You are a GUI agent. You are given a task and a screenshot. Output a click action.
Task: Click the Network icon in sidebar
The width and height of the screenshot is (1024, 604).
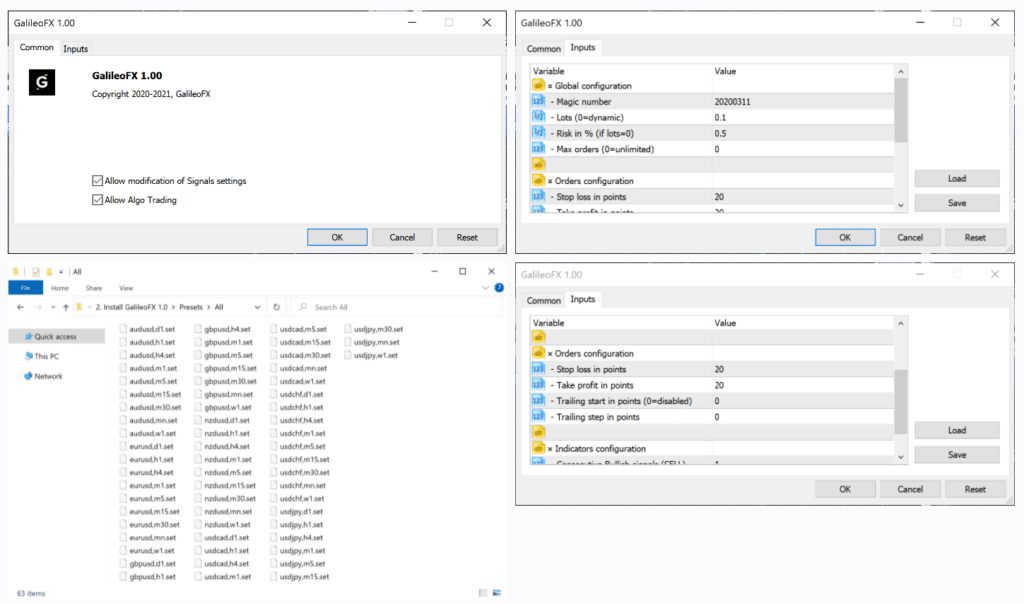pyautogui.click(x=28, y=376)
